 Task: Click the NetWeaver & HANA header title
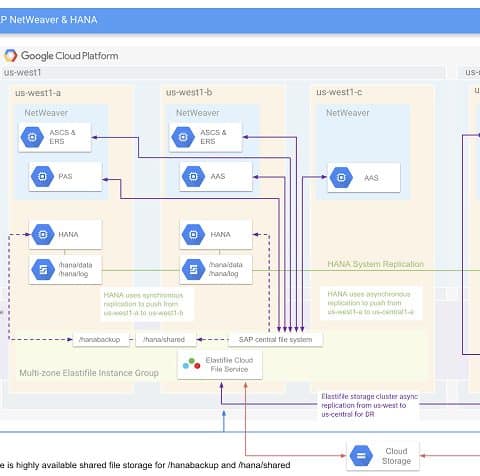49,20
